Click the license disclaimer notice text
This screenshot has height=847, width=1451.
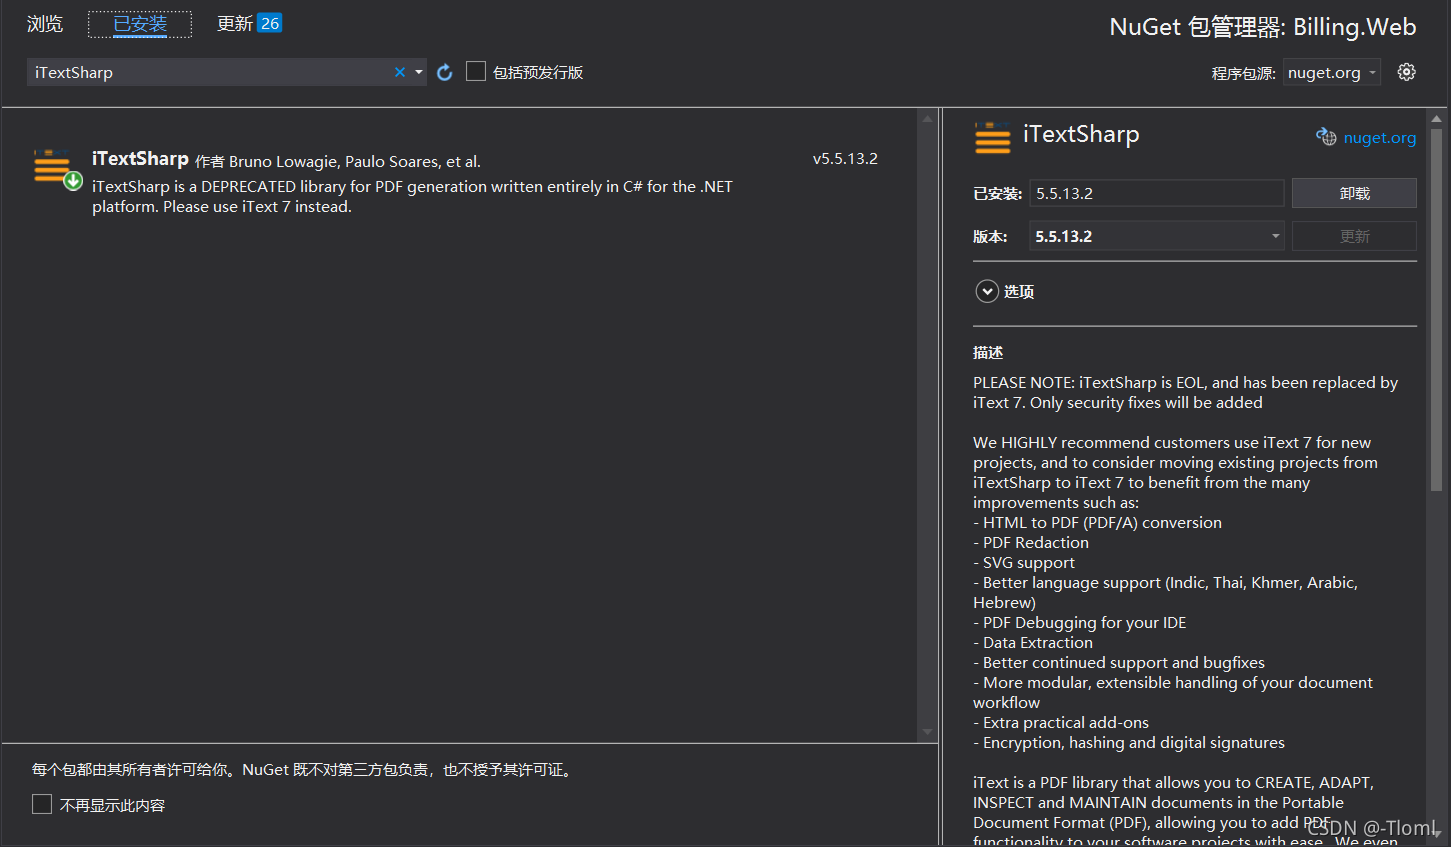tap(304, 769)
